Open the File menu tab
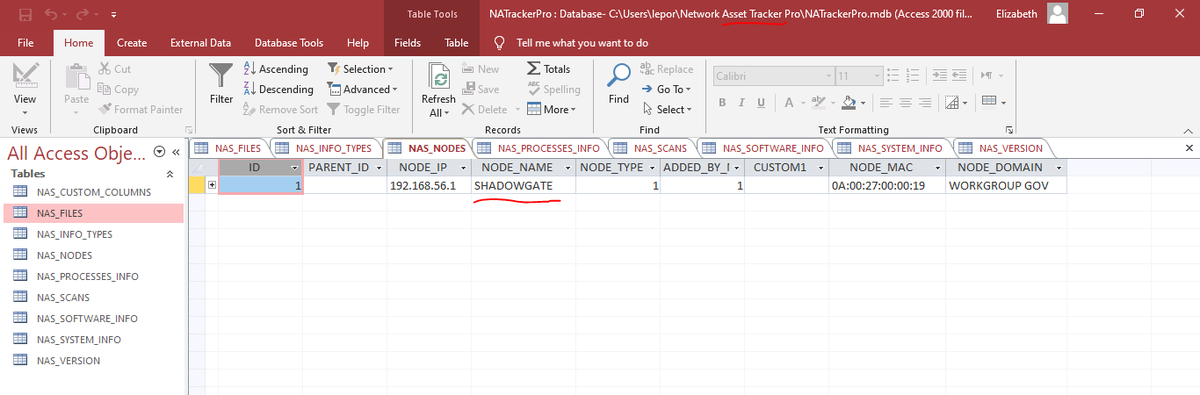The height and width of the screenshot is (395, 1200). (26, 43)
